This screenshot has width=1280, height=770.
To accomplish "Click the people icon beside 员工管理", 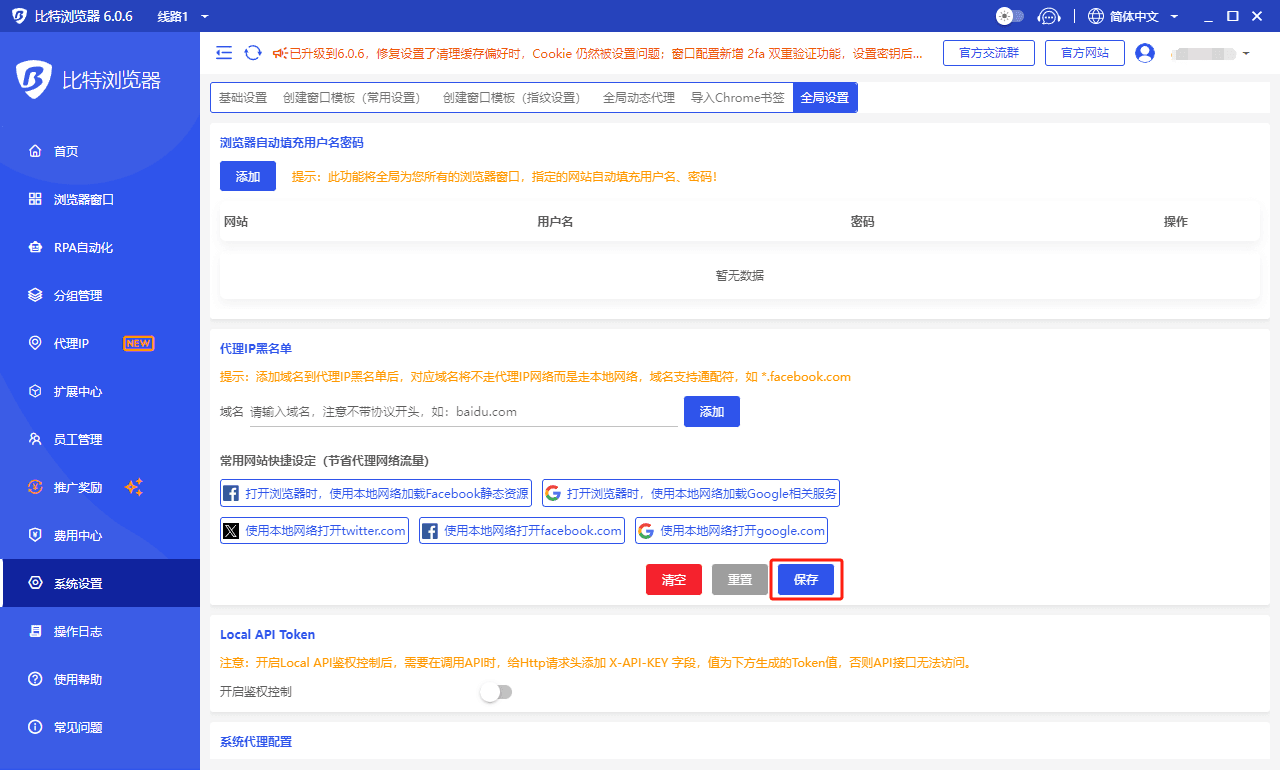I will [x=35, y=439].
